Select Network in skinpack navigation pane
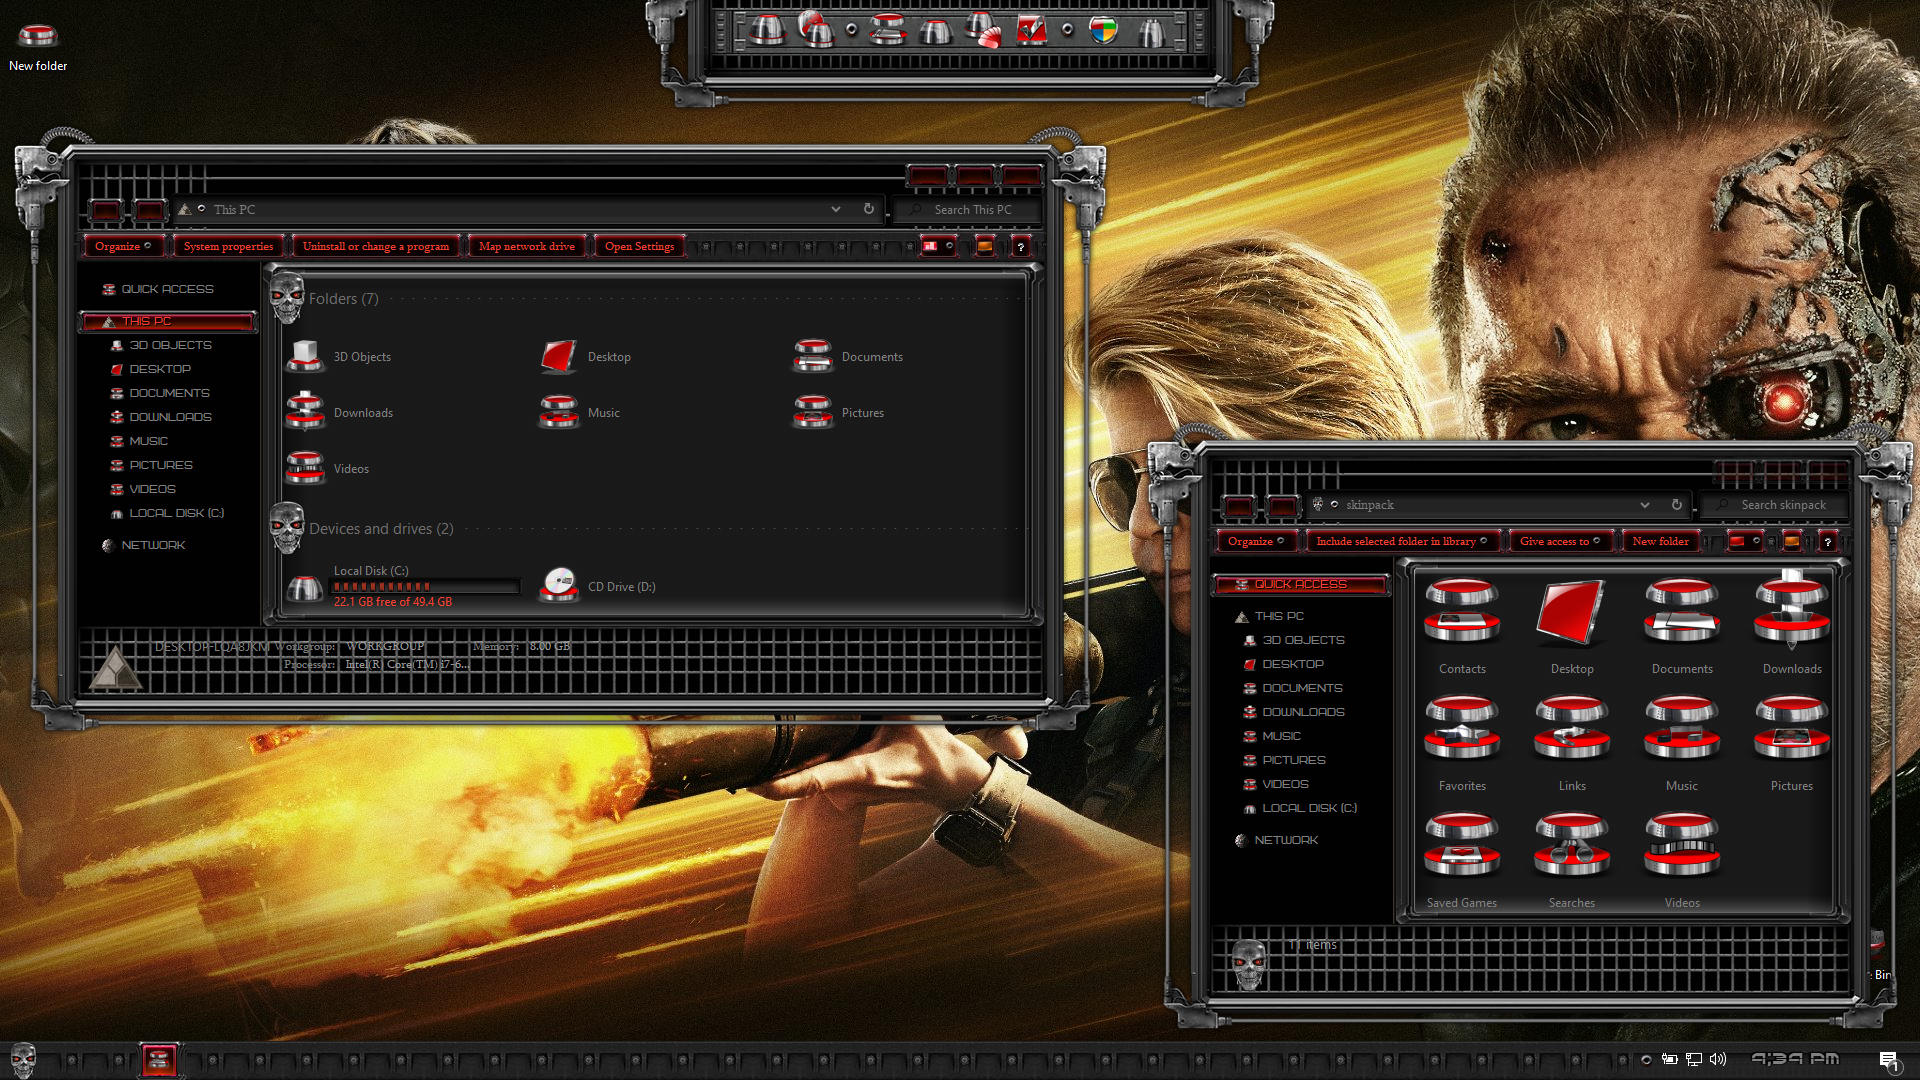 [x=1286, y=840]
